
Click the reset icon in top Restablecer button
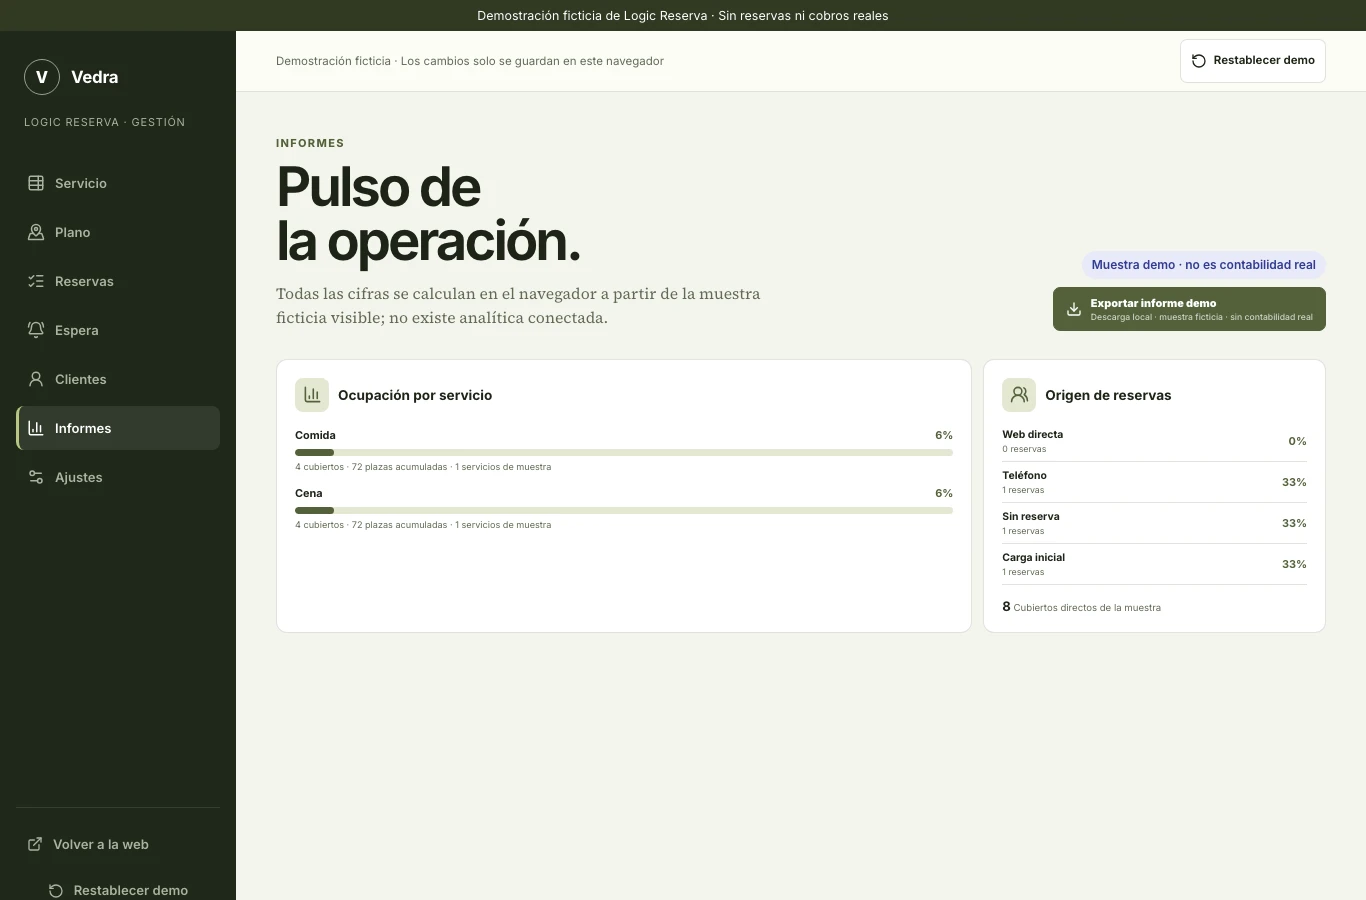click(x=1199, y=61)
